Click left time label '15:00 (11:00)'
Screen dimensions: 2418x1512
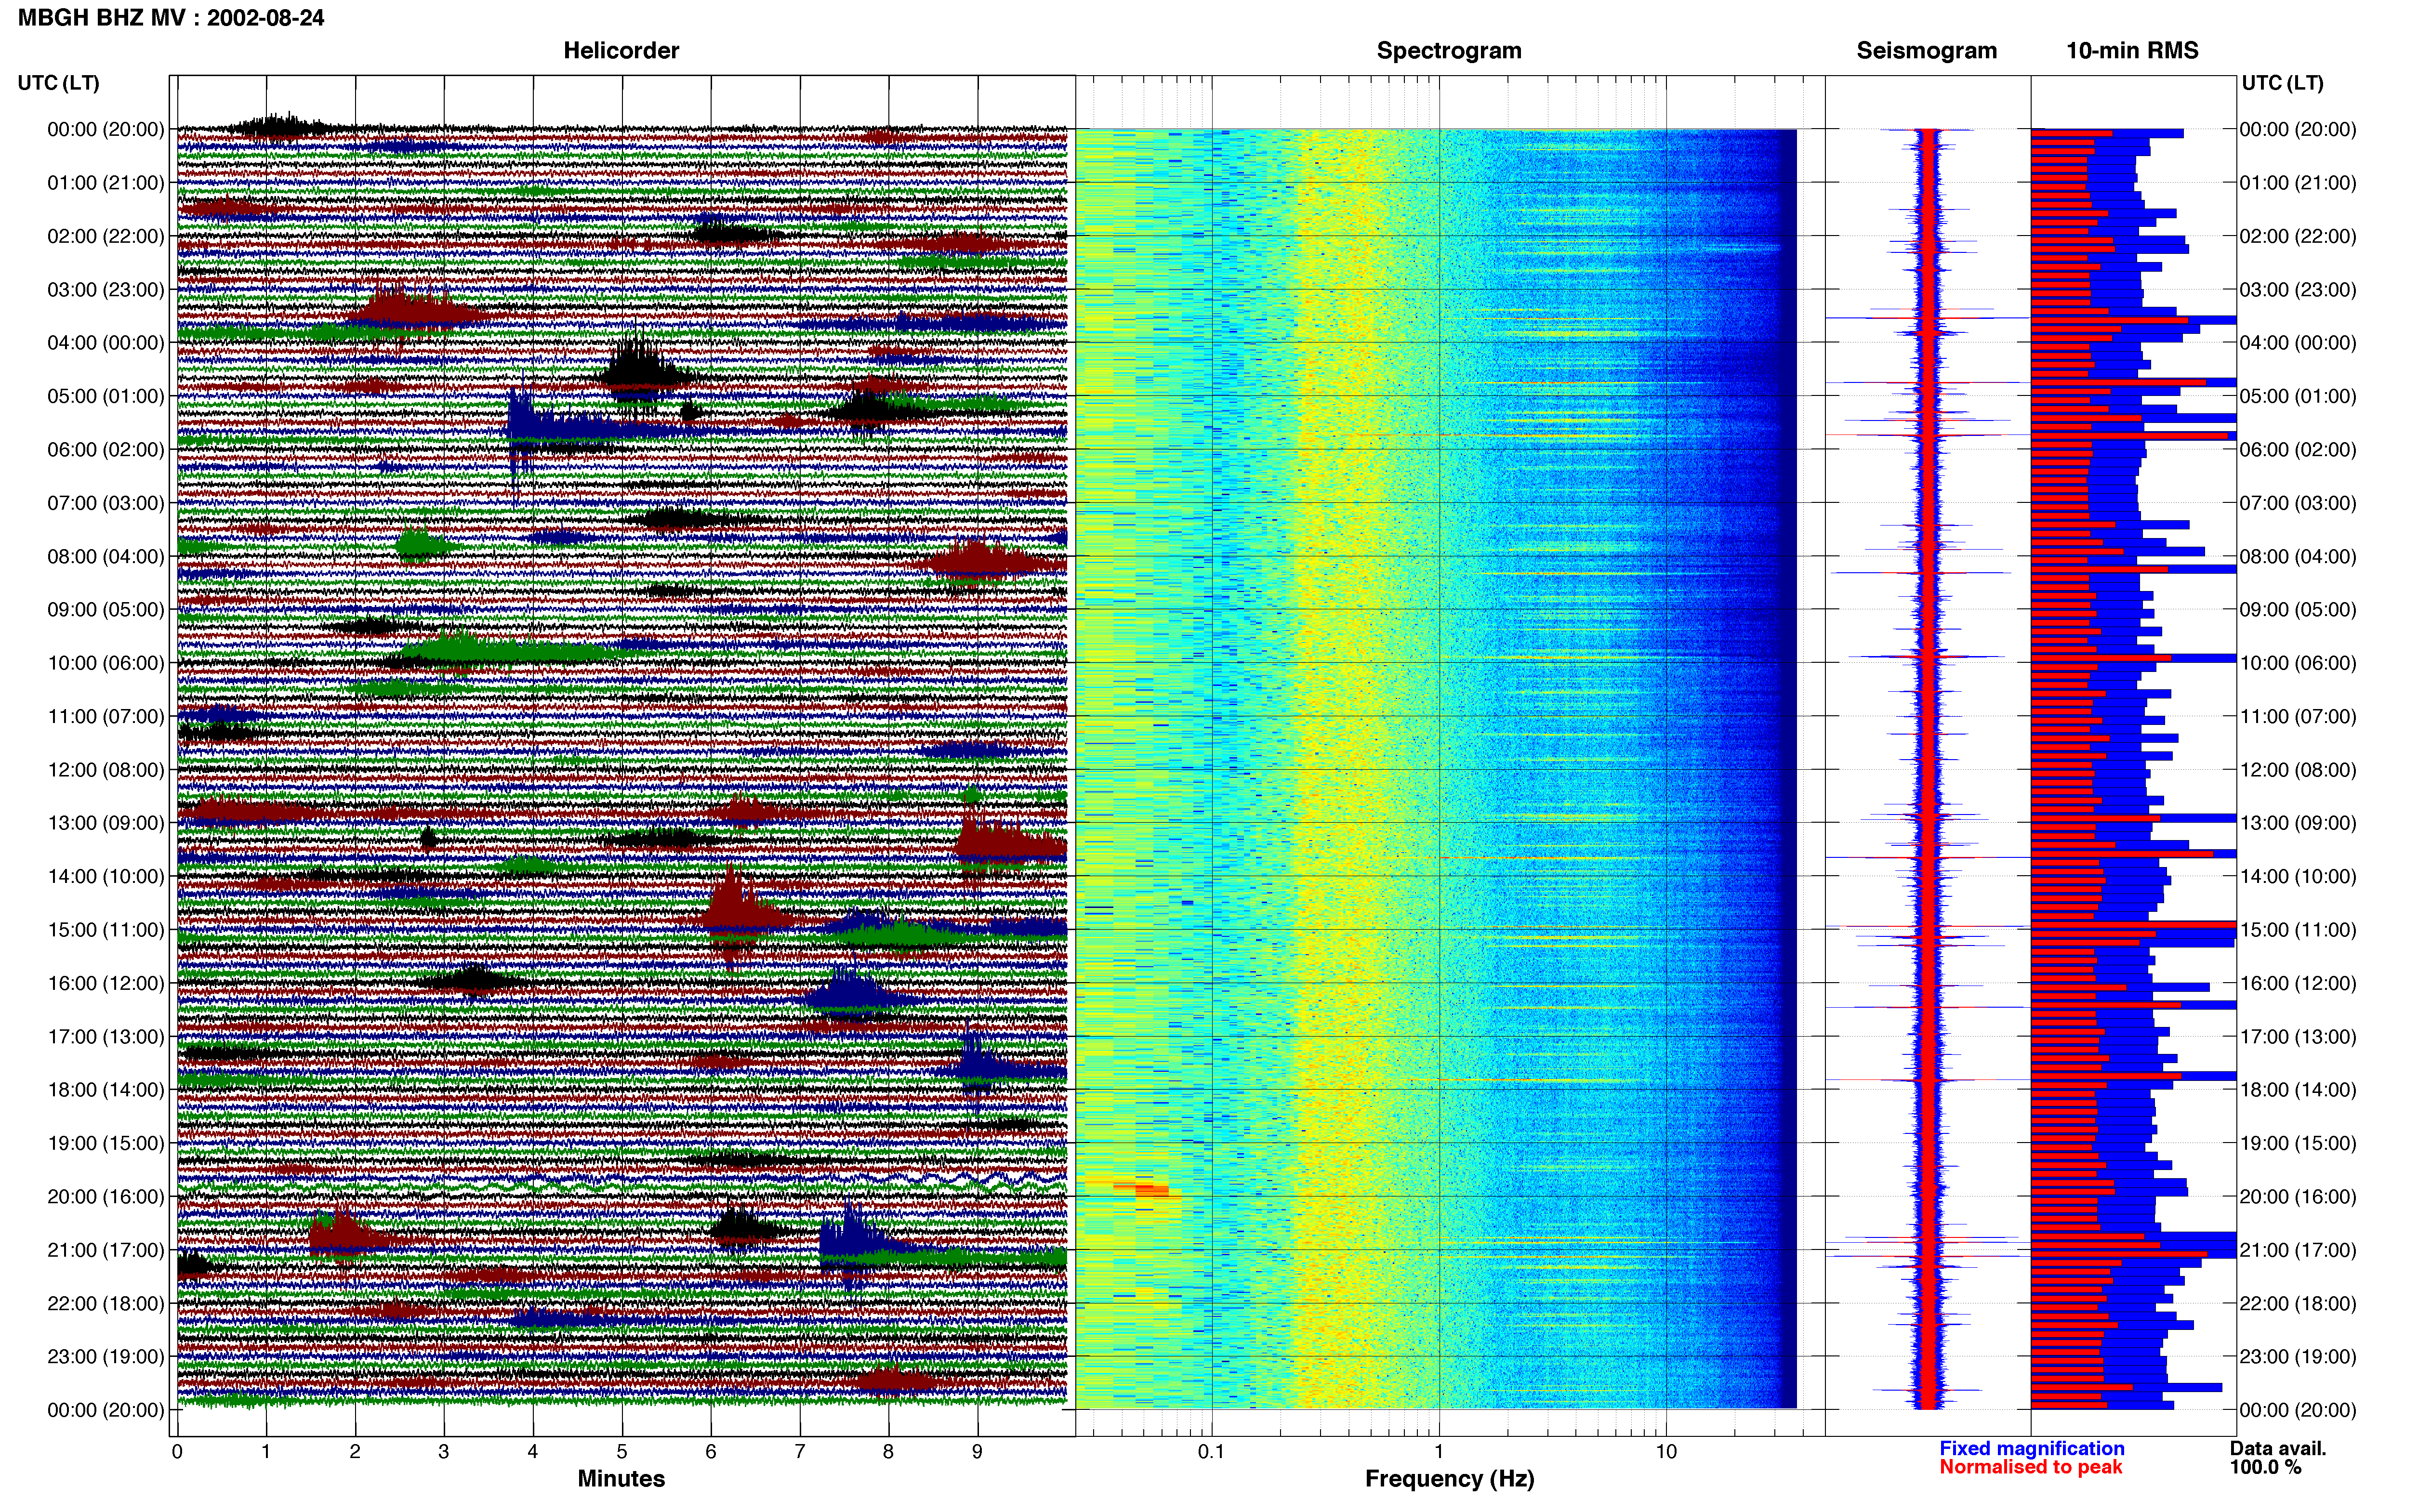pos(106,930)
